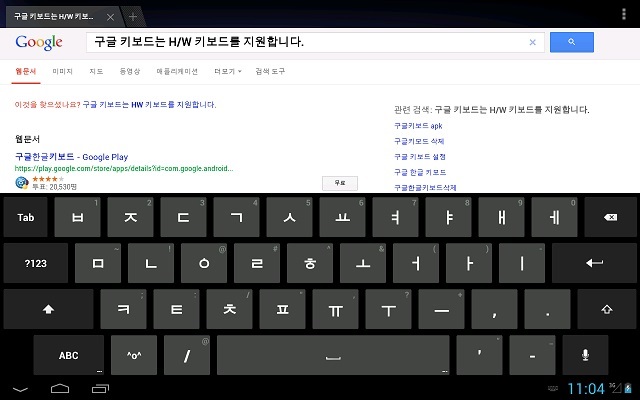Tap the ㅕ key
Screen dimensions: 640x400
[x=395, y=217]
